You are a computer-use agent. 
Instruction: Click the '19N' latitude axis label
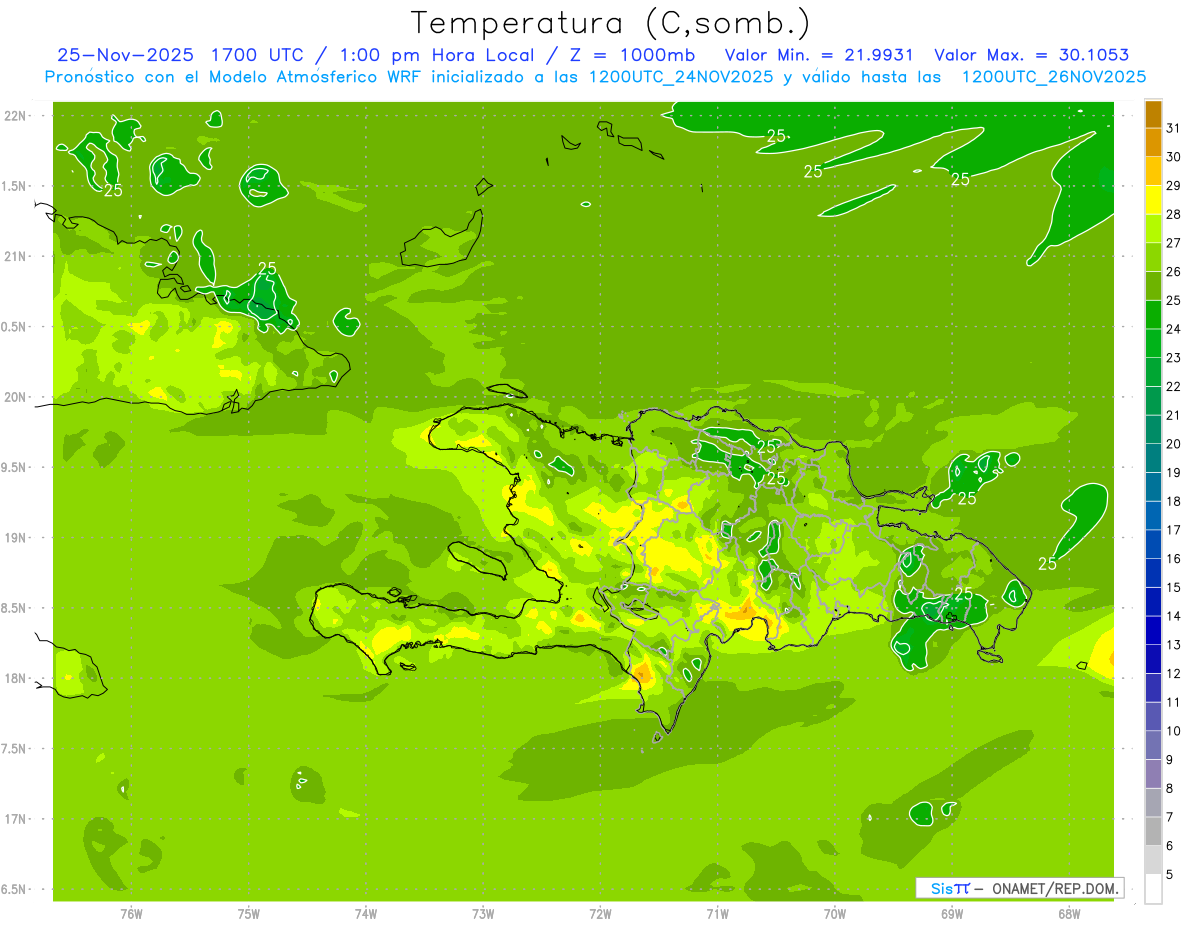[15, 538]
